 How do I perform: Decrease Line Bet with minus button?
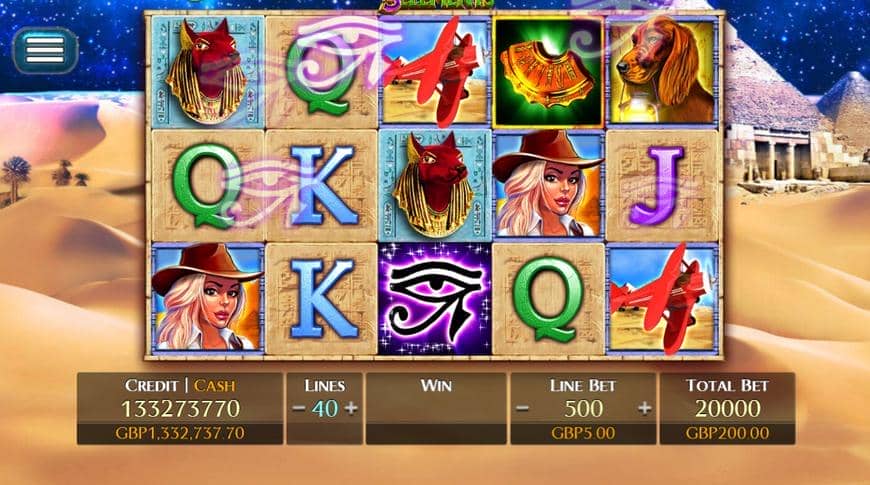[x=522, y=409]
